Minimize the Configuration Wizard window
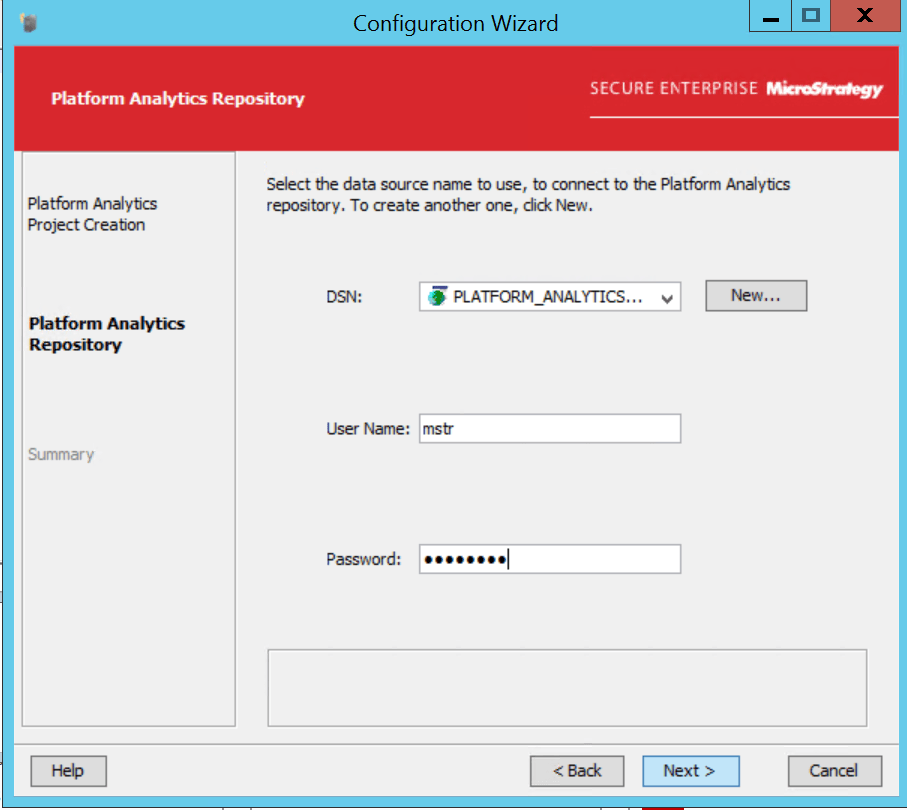 (770, 16)
